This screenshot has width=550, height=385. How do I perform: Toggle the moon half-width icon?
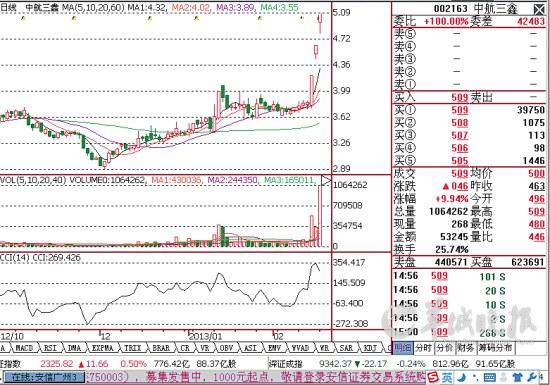[x=462, y=377]
